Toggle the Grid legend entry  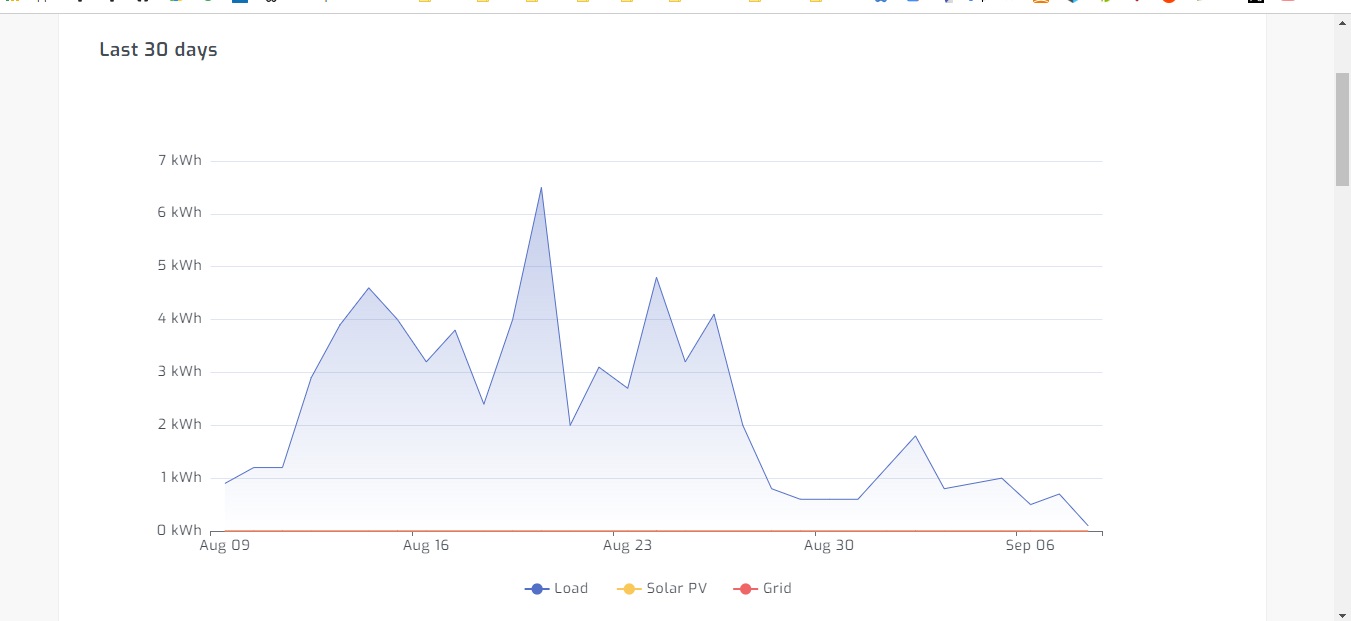point(762,588)
